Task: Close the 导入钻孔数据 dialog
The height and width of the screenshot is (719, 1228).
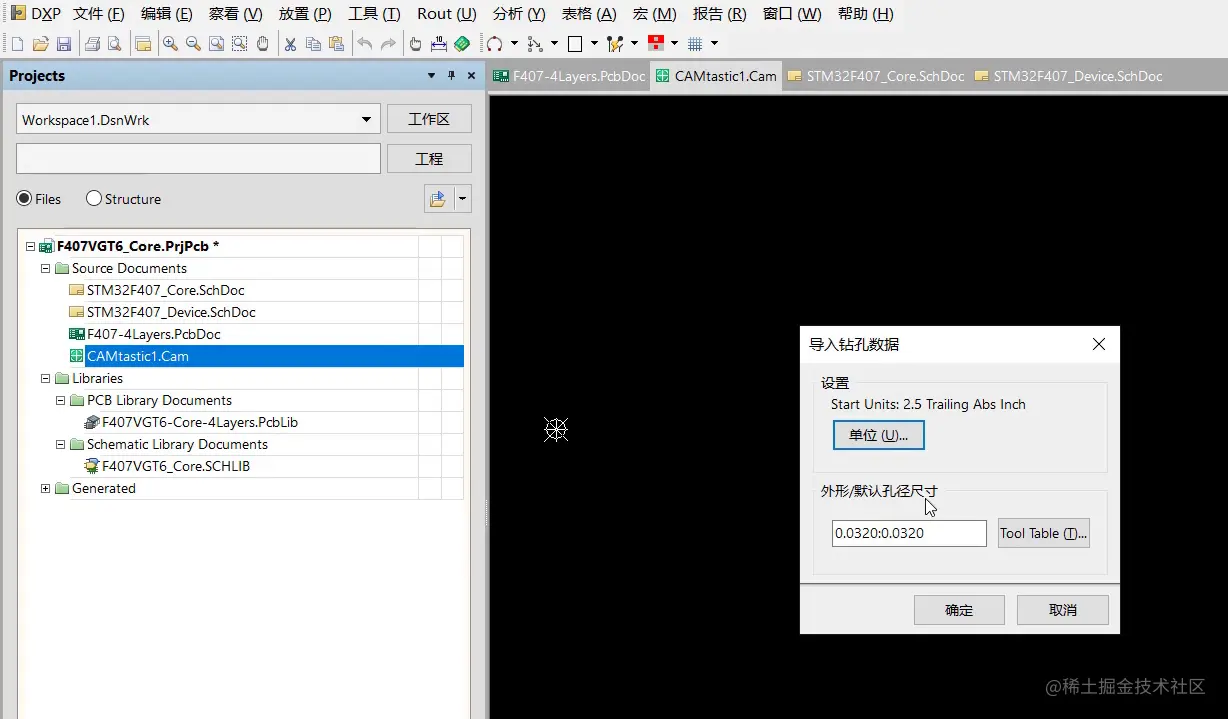Action: tap(1099, 344)
